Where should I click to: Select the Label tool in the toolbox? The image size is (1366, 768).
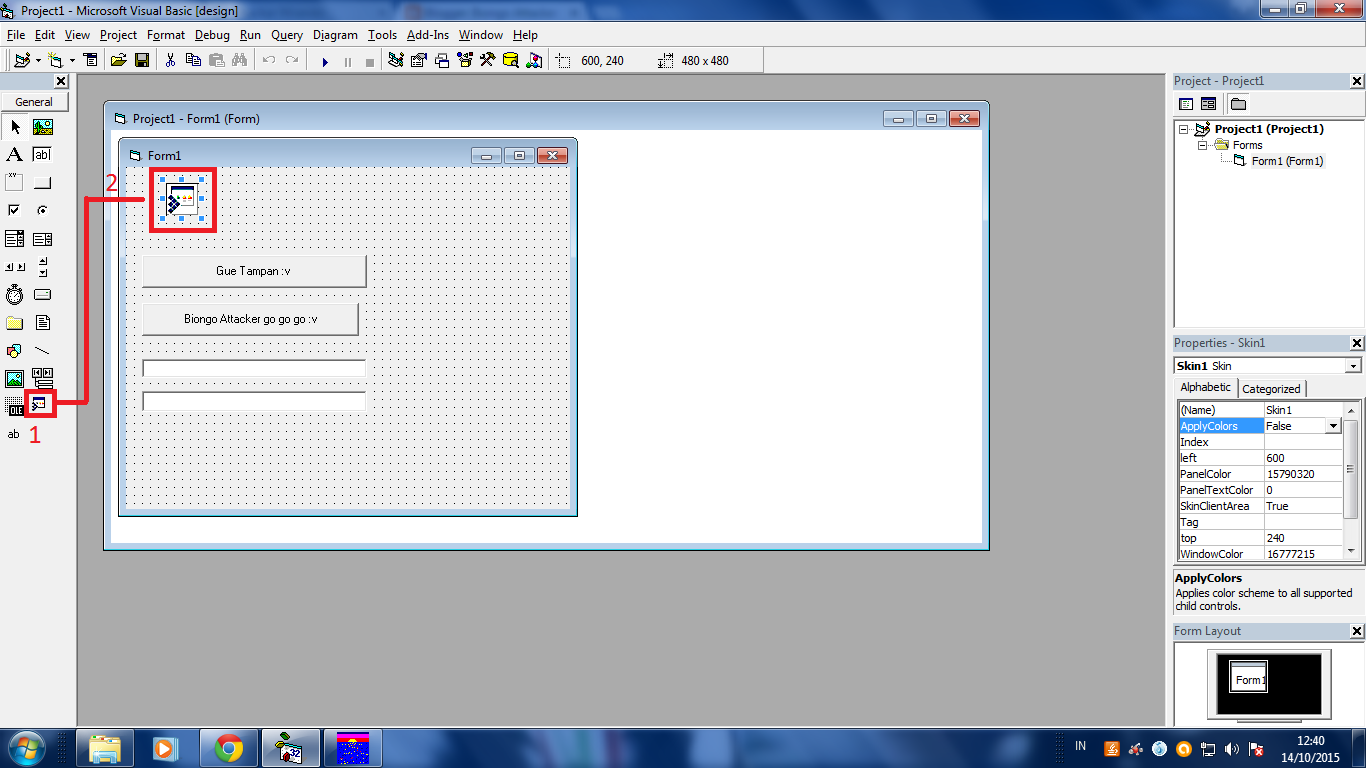click(15, 154)
